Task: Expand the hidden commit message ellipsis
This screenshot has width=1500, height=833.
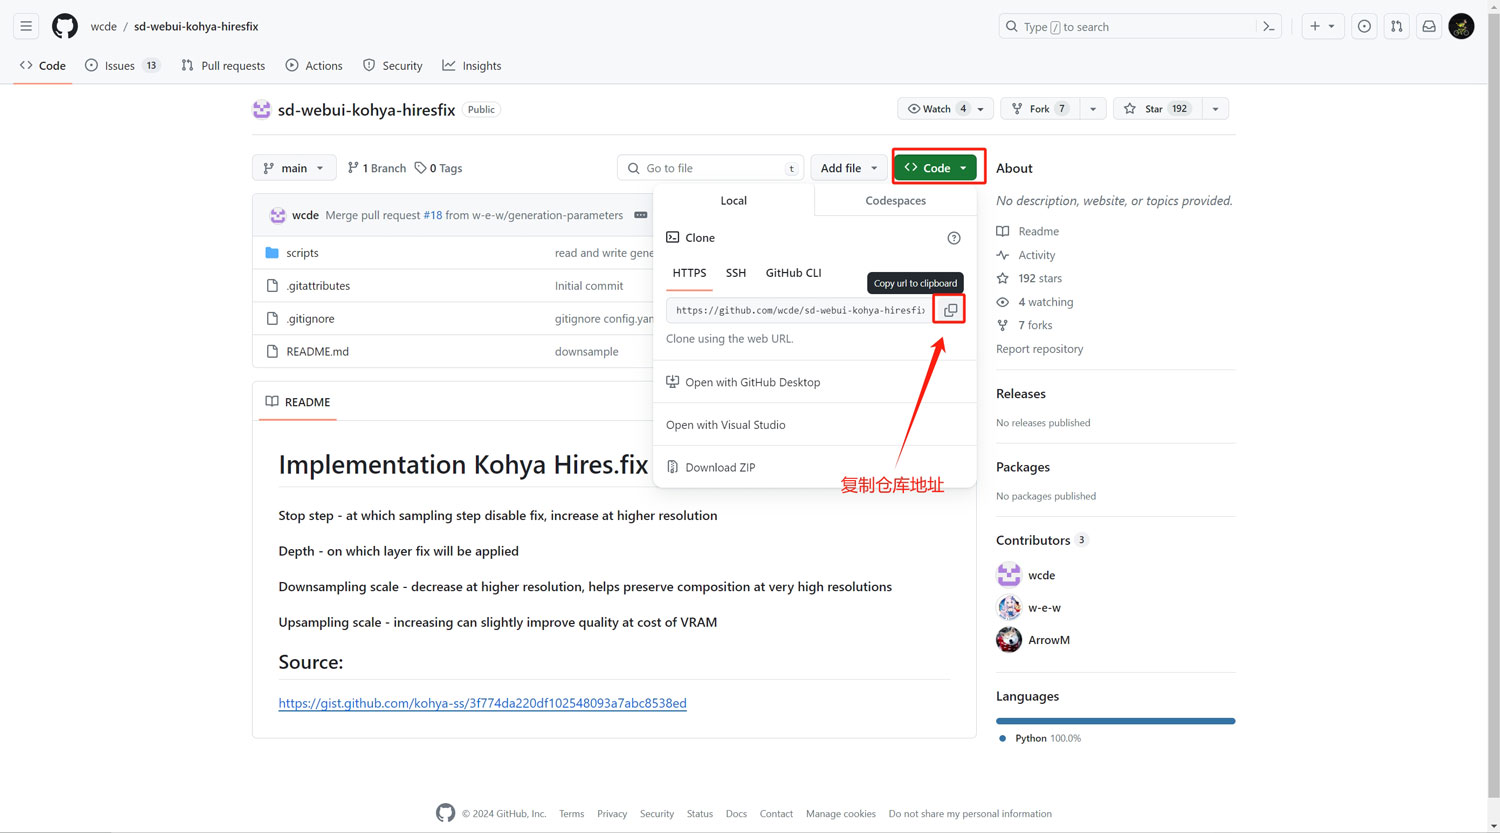Action: click(641, 215)
